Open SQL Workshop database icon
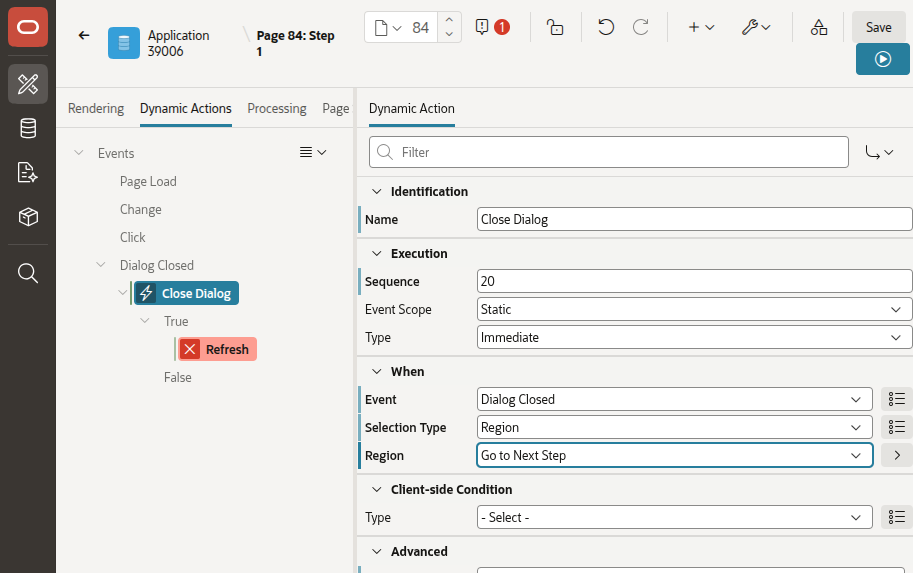913x573 pixels. coord(28,128)
